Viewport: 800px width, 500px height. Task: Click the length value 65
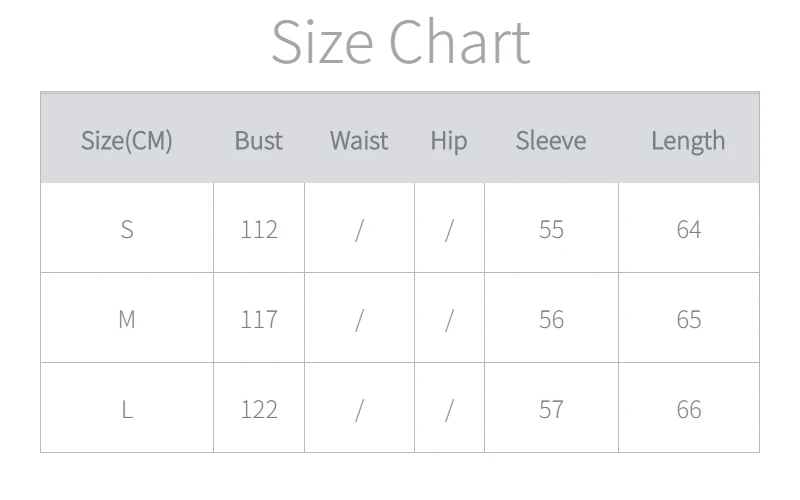[689, 319]
